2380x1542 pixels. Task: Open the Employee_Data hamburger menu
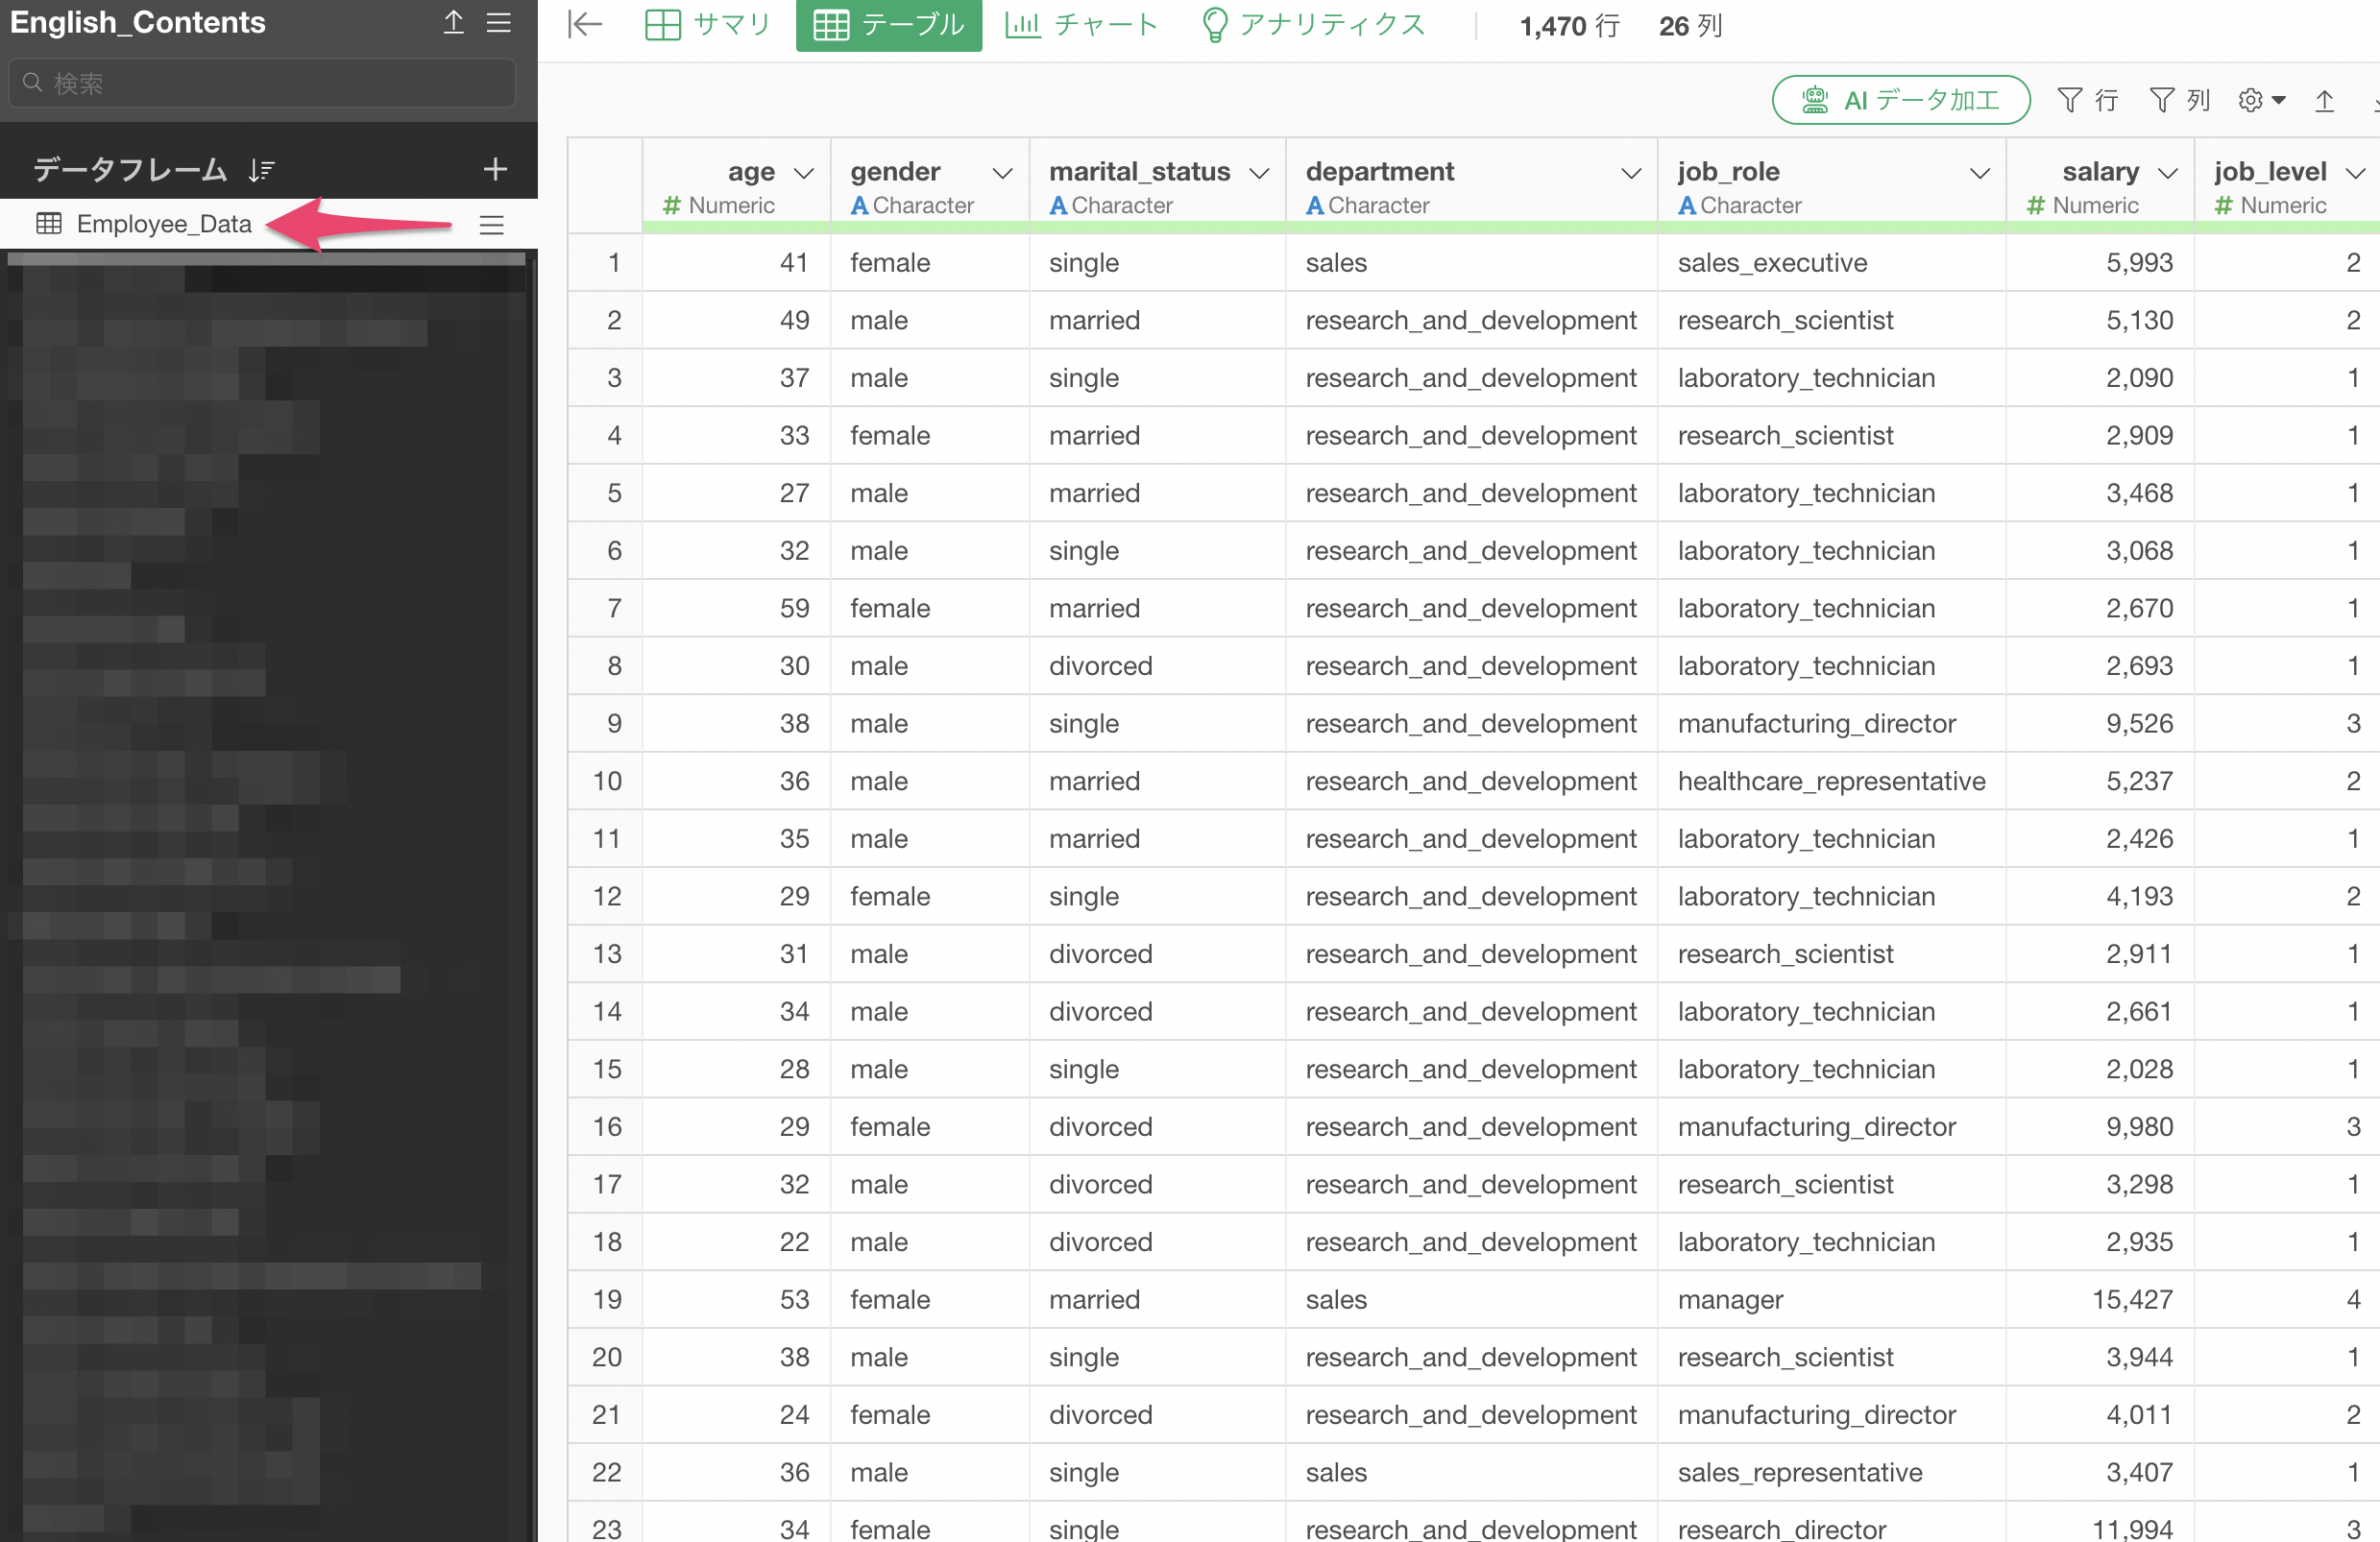[491, 225]
